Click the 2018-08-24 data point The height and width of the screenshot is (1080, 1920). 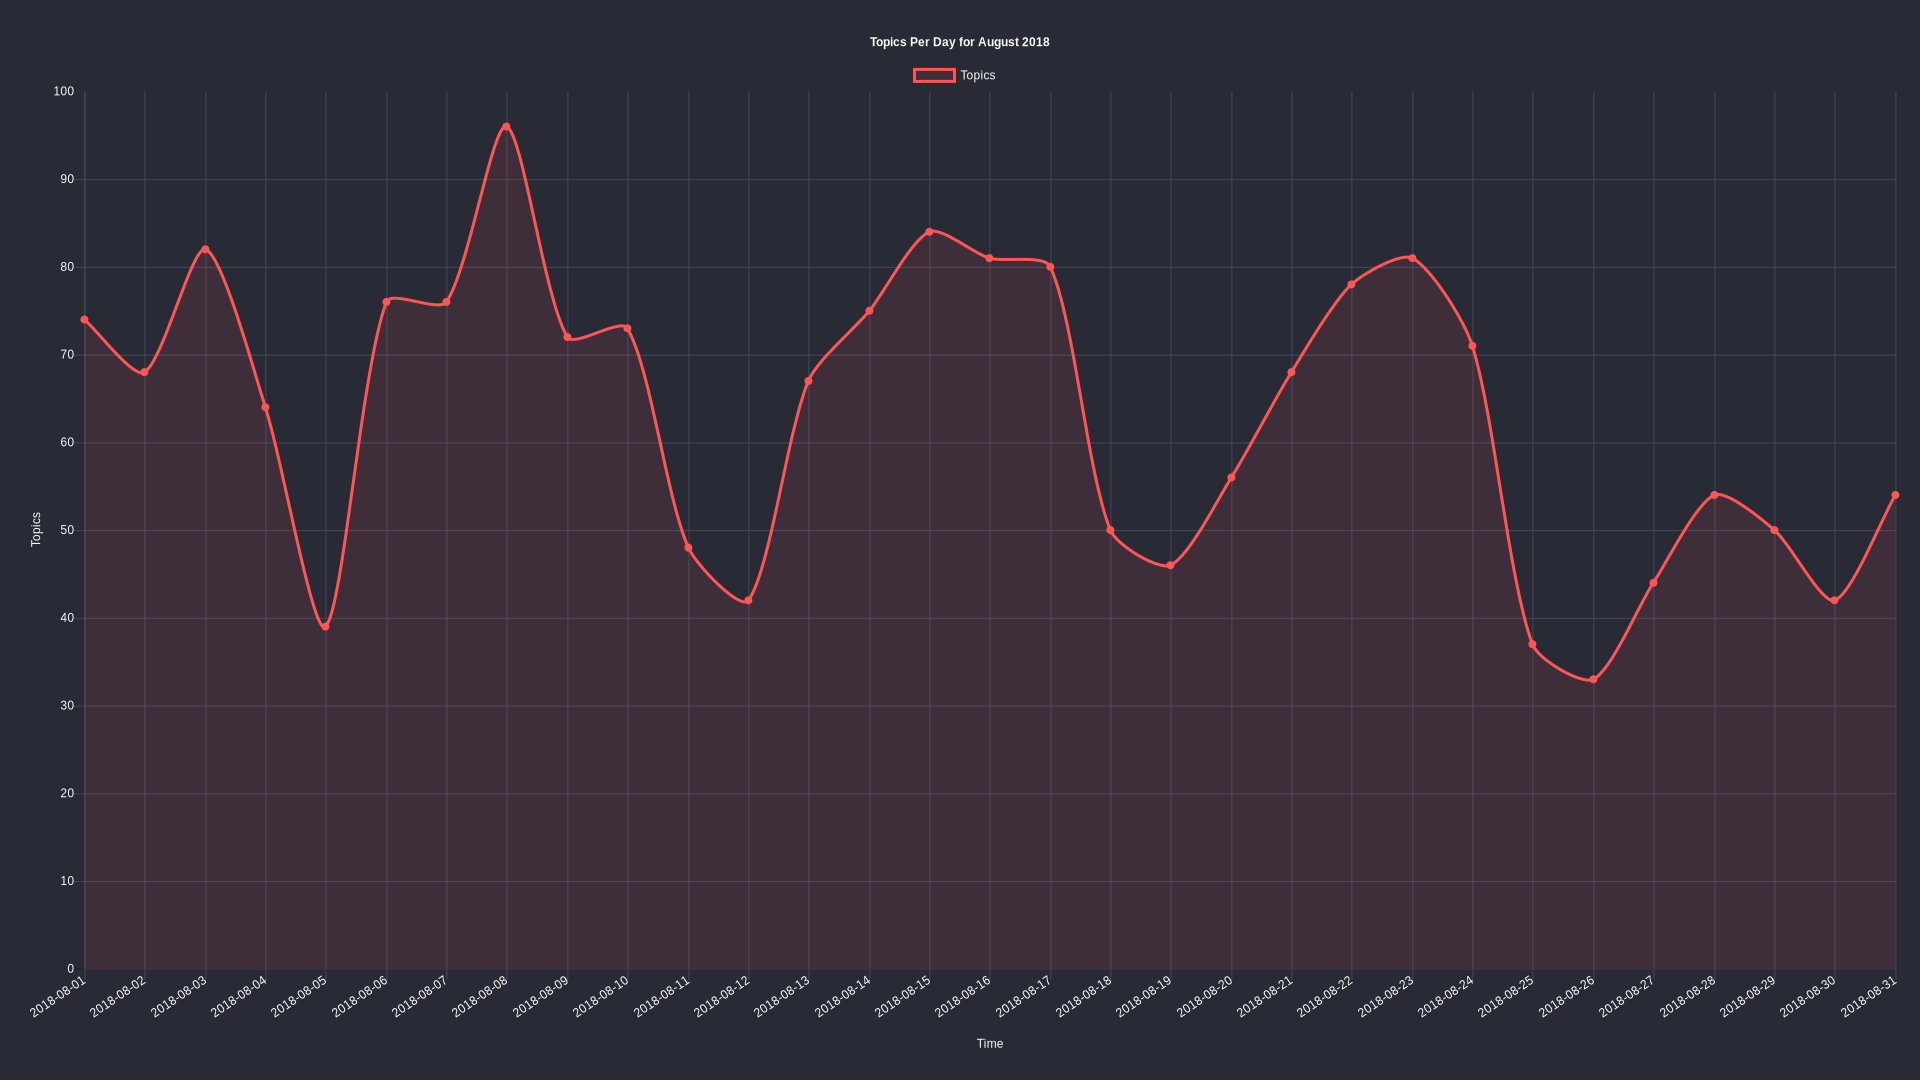coord(1472,346)
